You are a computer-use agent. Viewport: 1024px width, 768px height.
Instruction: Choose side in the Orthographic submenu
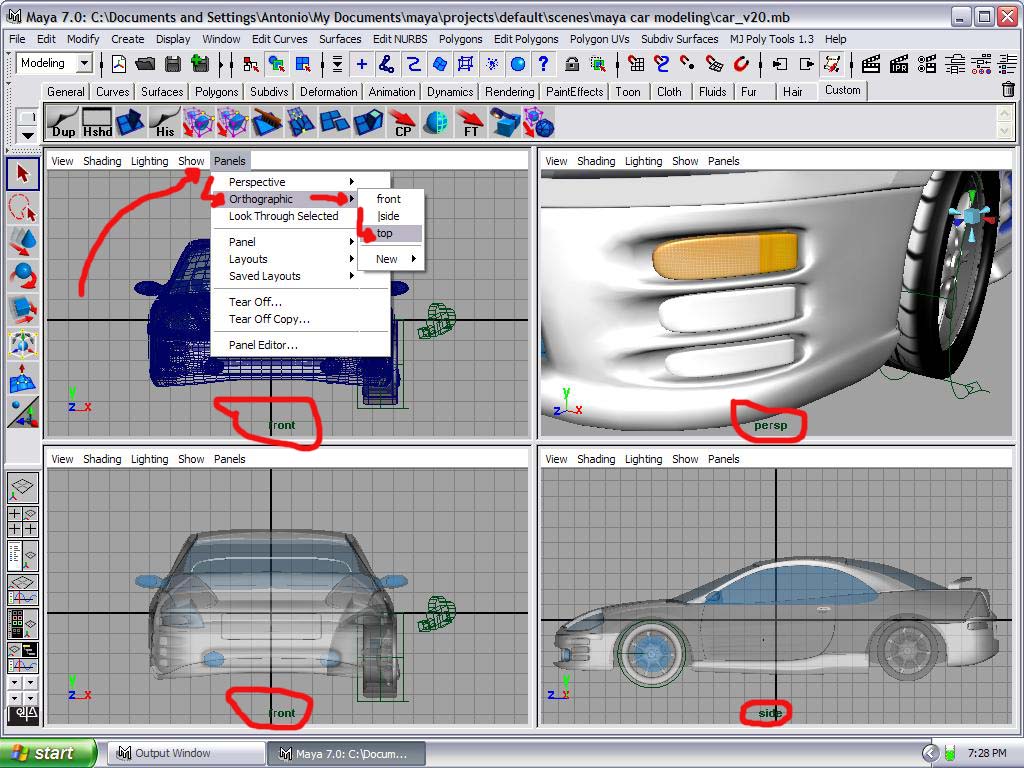[391, 216]
